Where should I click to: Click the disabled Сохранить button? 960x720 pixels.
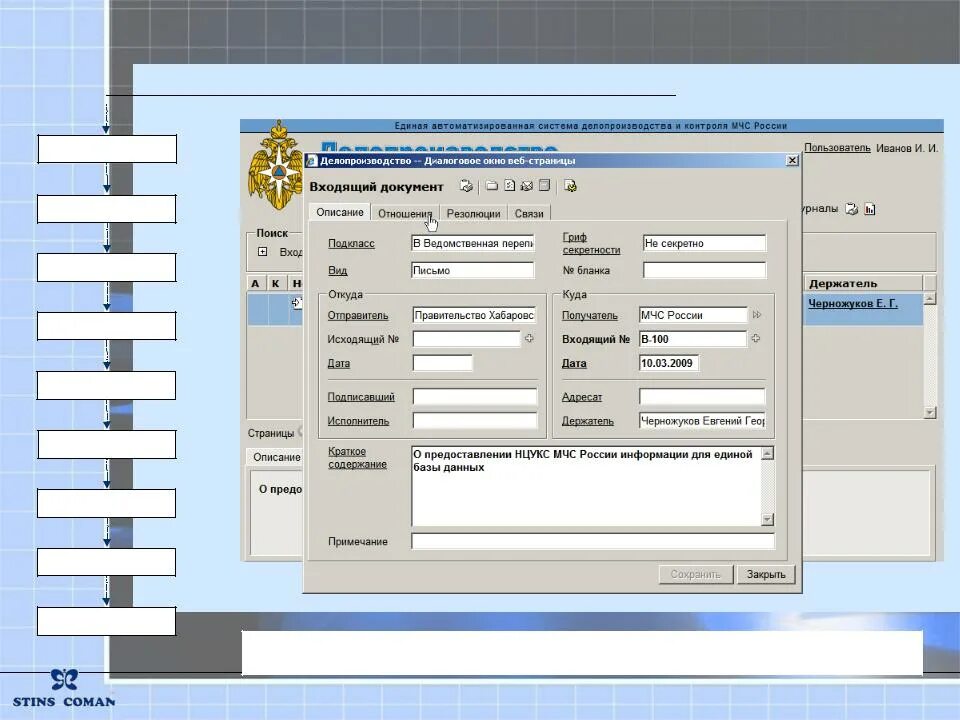(x=696, y=574)
